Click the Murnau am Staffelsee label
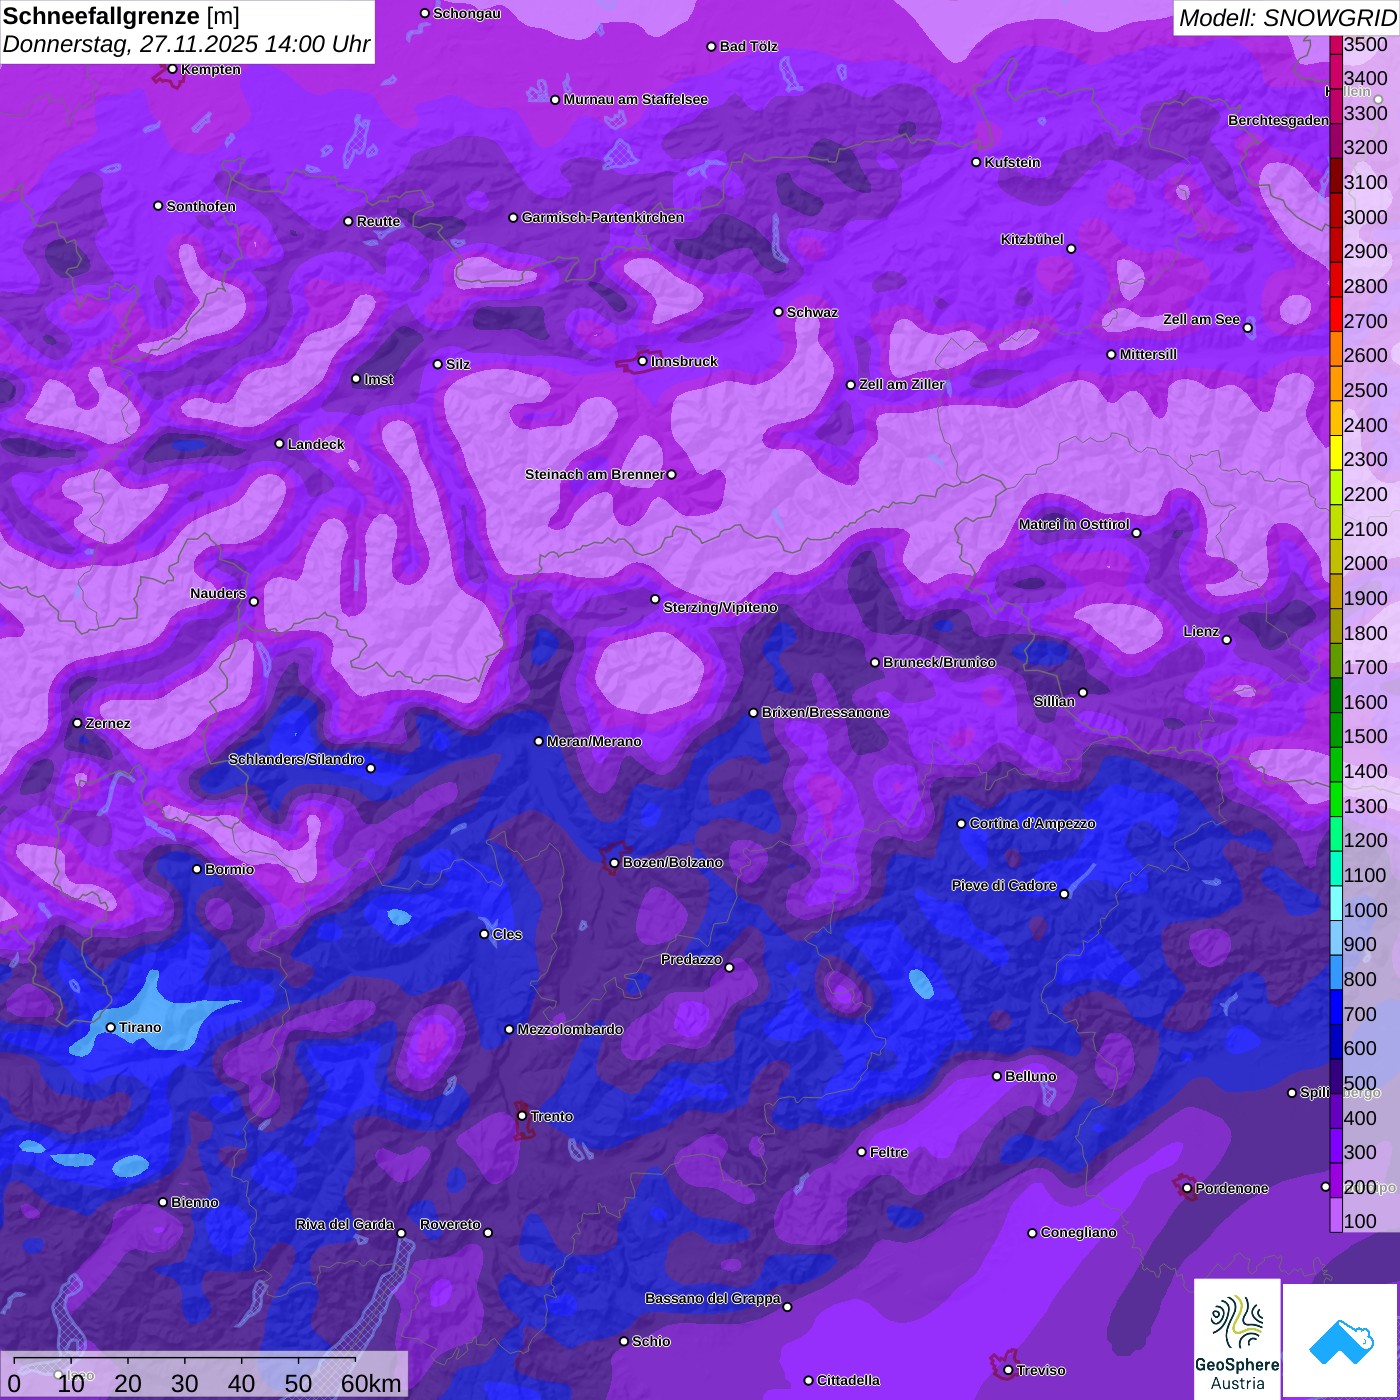The width and height of the screenshot is (1400, 1400). click(635, 99)
